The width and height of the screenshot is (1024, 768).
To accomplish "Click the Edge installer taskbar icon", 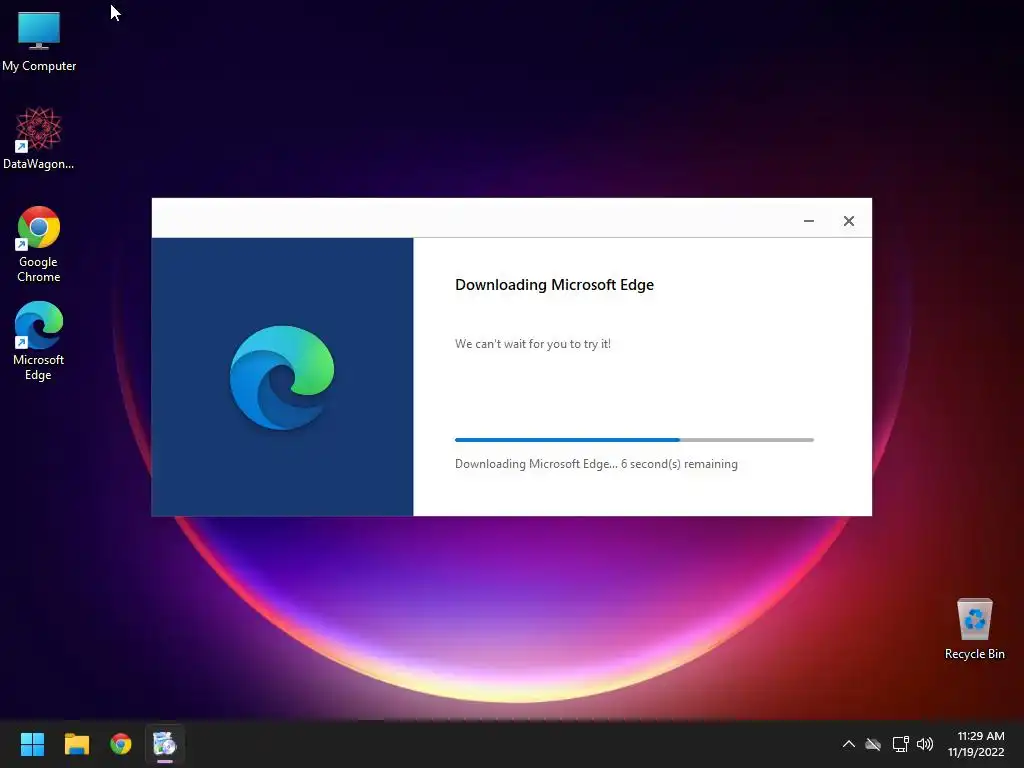I will tap(165, 744).
